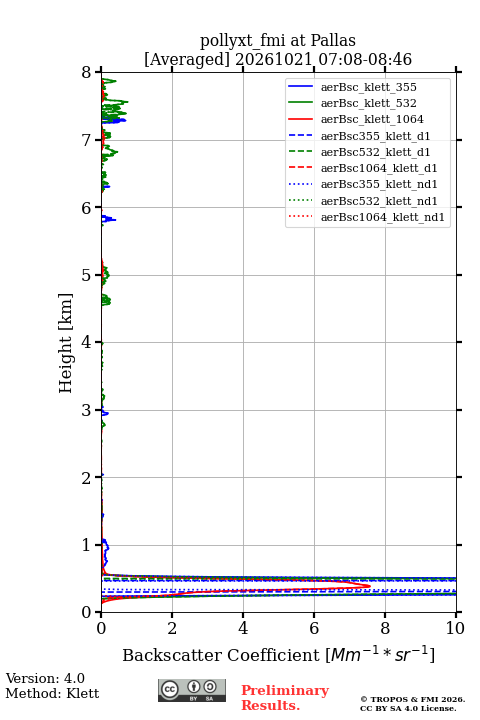The height and width of the screenshot is (720, 480).
Task: Click the y-axis tick label 8
Action: (87, 73)
